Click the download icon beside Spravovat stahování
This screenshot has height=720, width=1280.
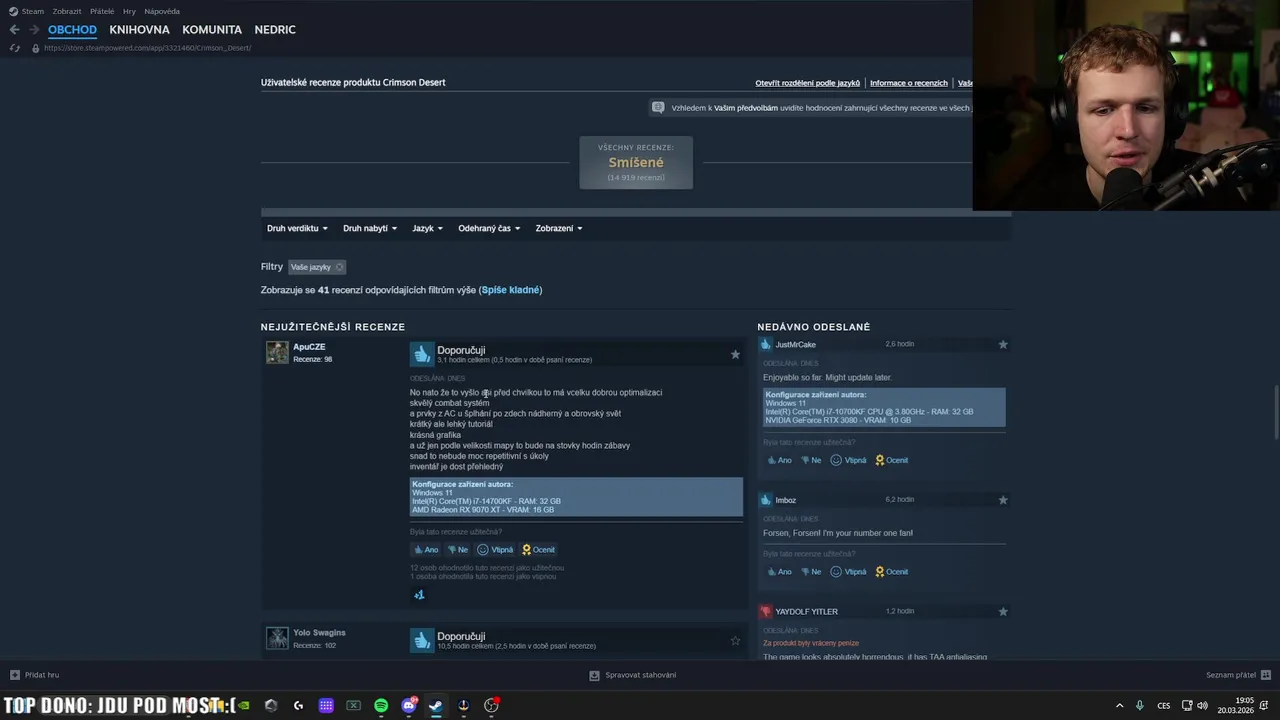click(x=594, y=675)
